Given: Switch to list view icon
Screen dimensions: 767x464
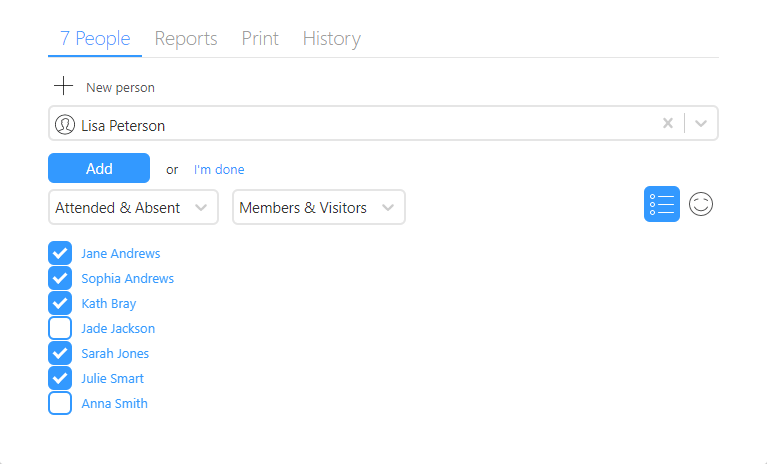Looking at the screenshot, I should tap(661, 204).
